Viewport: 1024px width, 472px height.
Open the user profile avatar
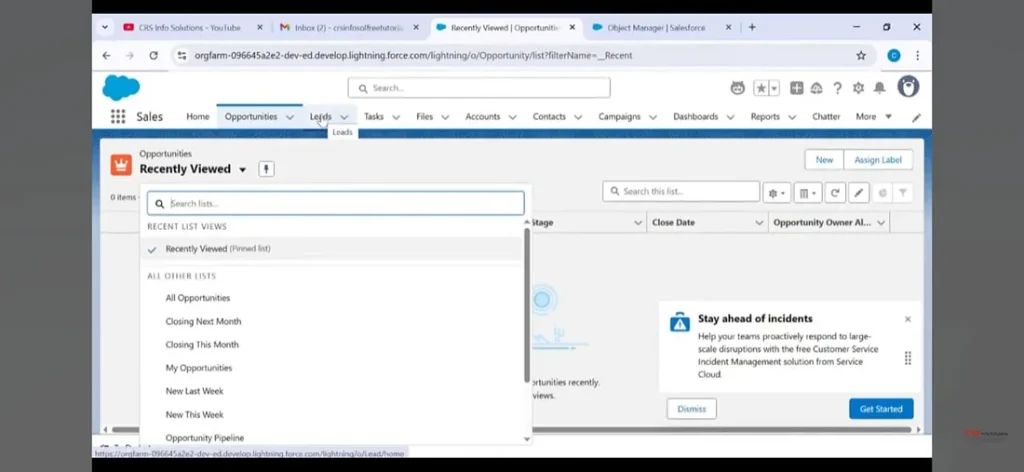pyautogui.click(x=908, y=87)
